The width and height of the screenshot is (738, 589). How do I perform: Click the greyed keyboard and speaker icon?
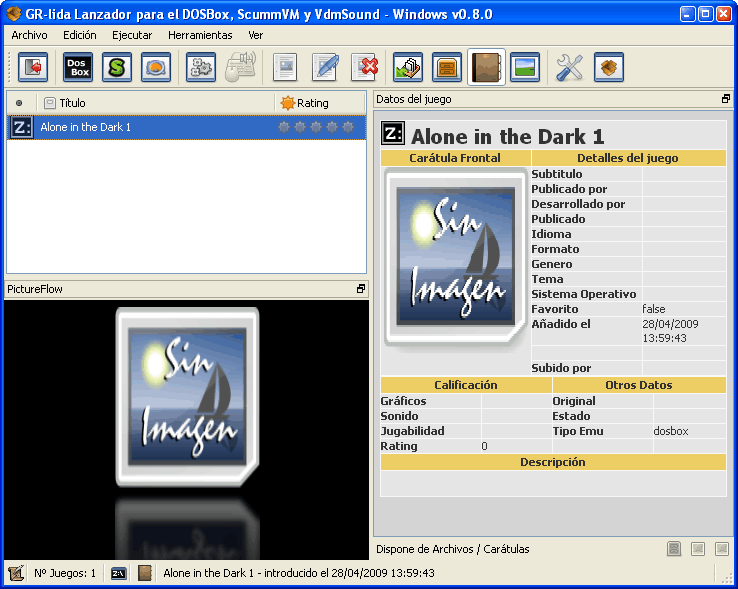pyautogui.click(x=241, y=67)
